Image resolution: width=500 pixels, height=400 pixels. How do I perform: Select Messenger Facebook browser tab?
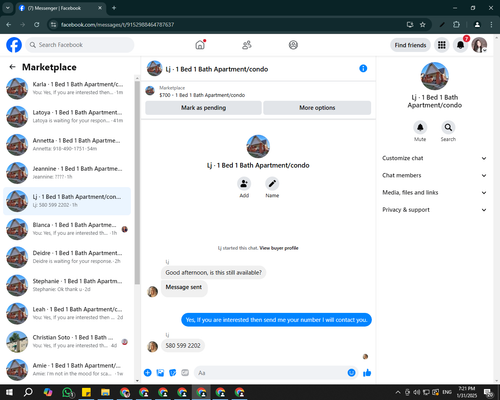60,8
